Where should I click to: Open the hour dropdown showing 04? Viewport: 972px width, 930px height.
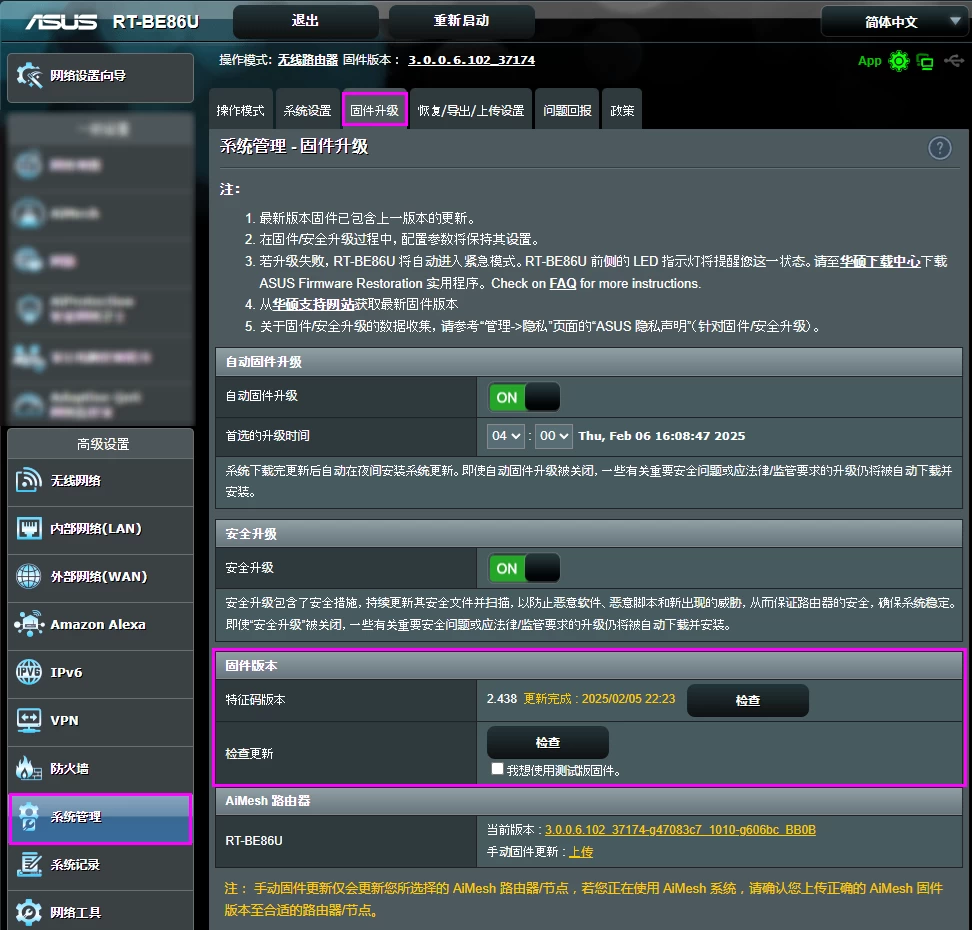505,436
